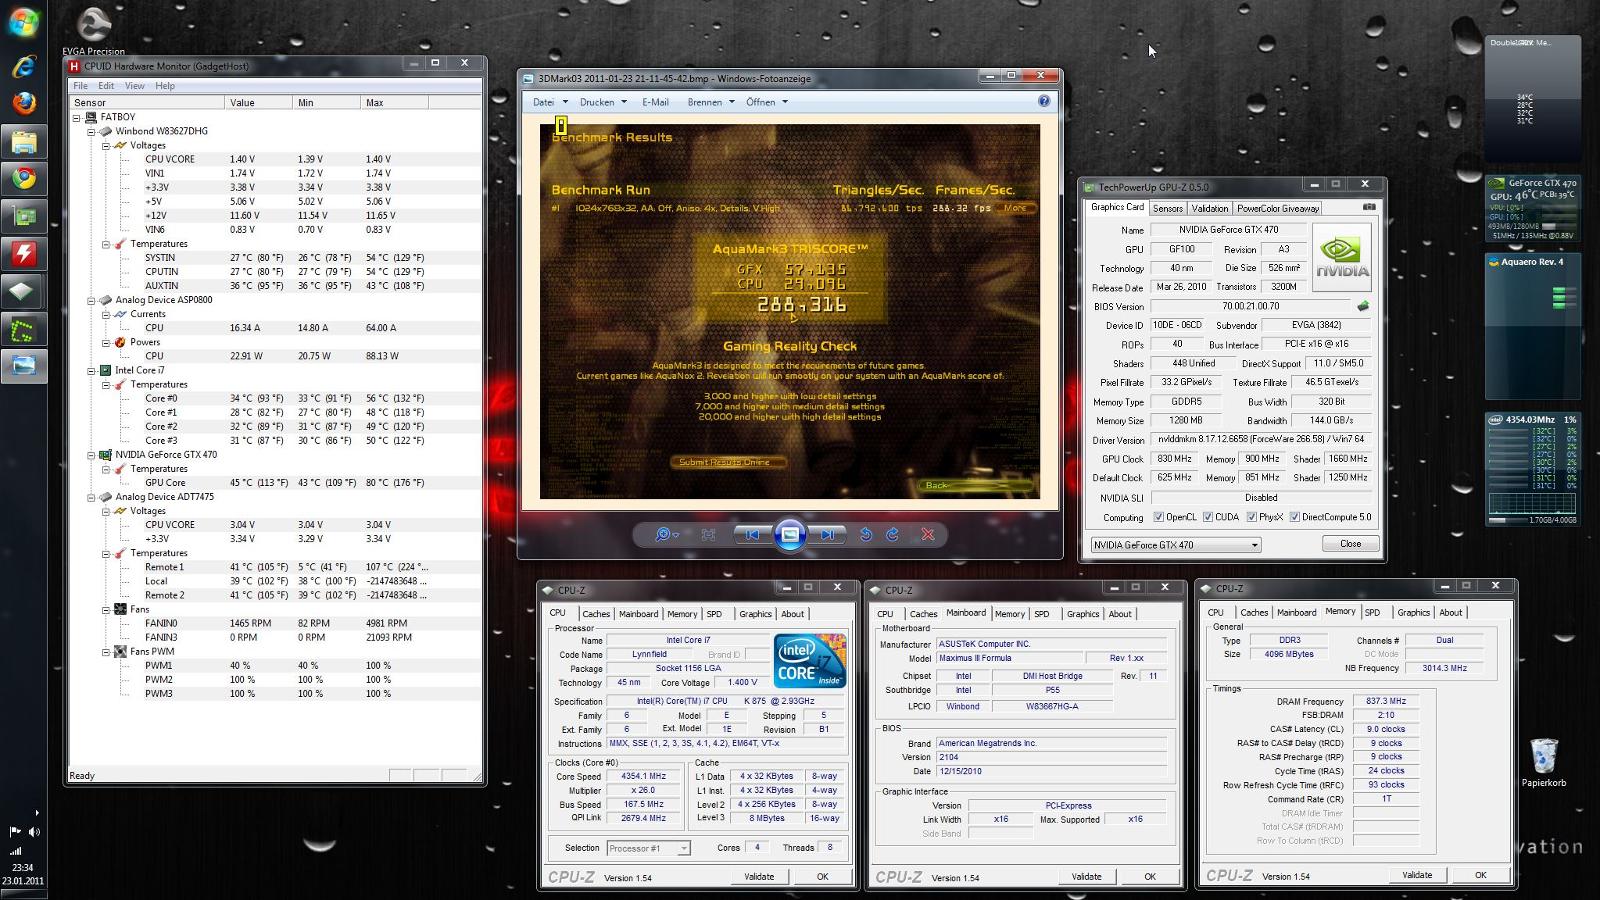Switch to Validation tab in GPU-Z
This screenshot has height=900, width=1600.
pyautogui.click(x=1209, y=208)
